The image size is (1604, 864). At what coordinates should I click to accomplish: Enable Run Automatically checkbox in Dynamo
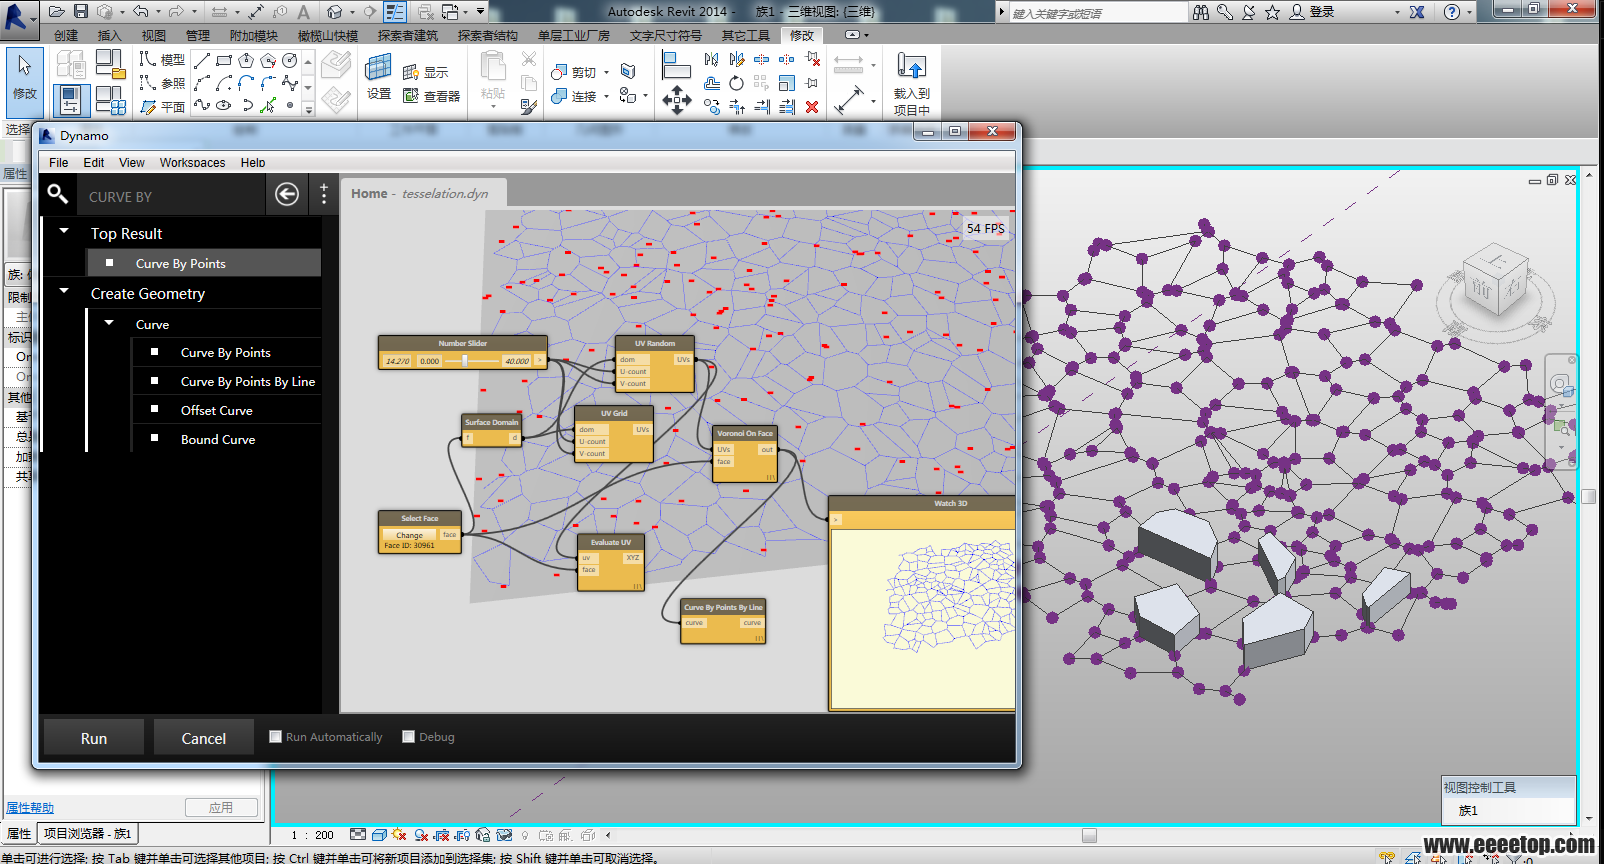pos(275,737)
